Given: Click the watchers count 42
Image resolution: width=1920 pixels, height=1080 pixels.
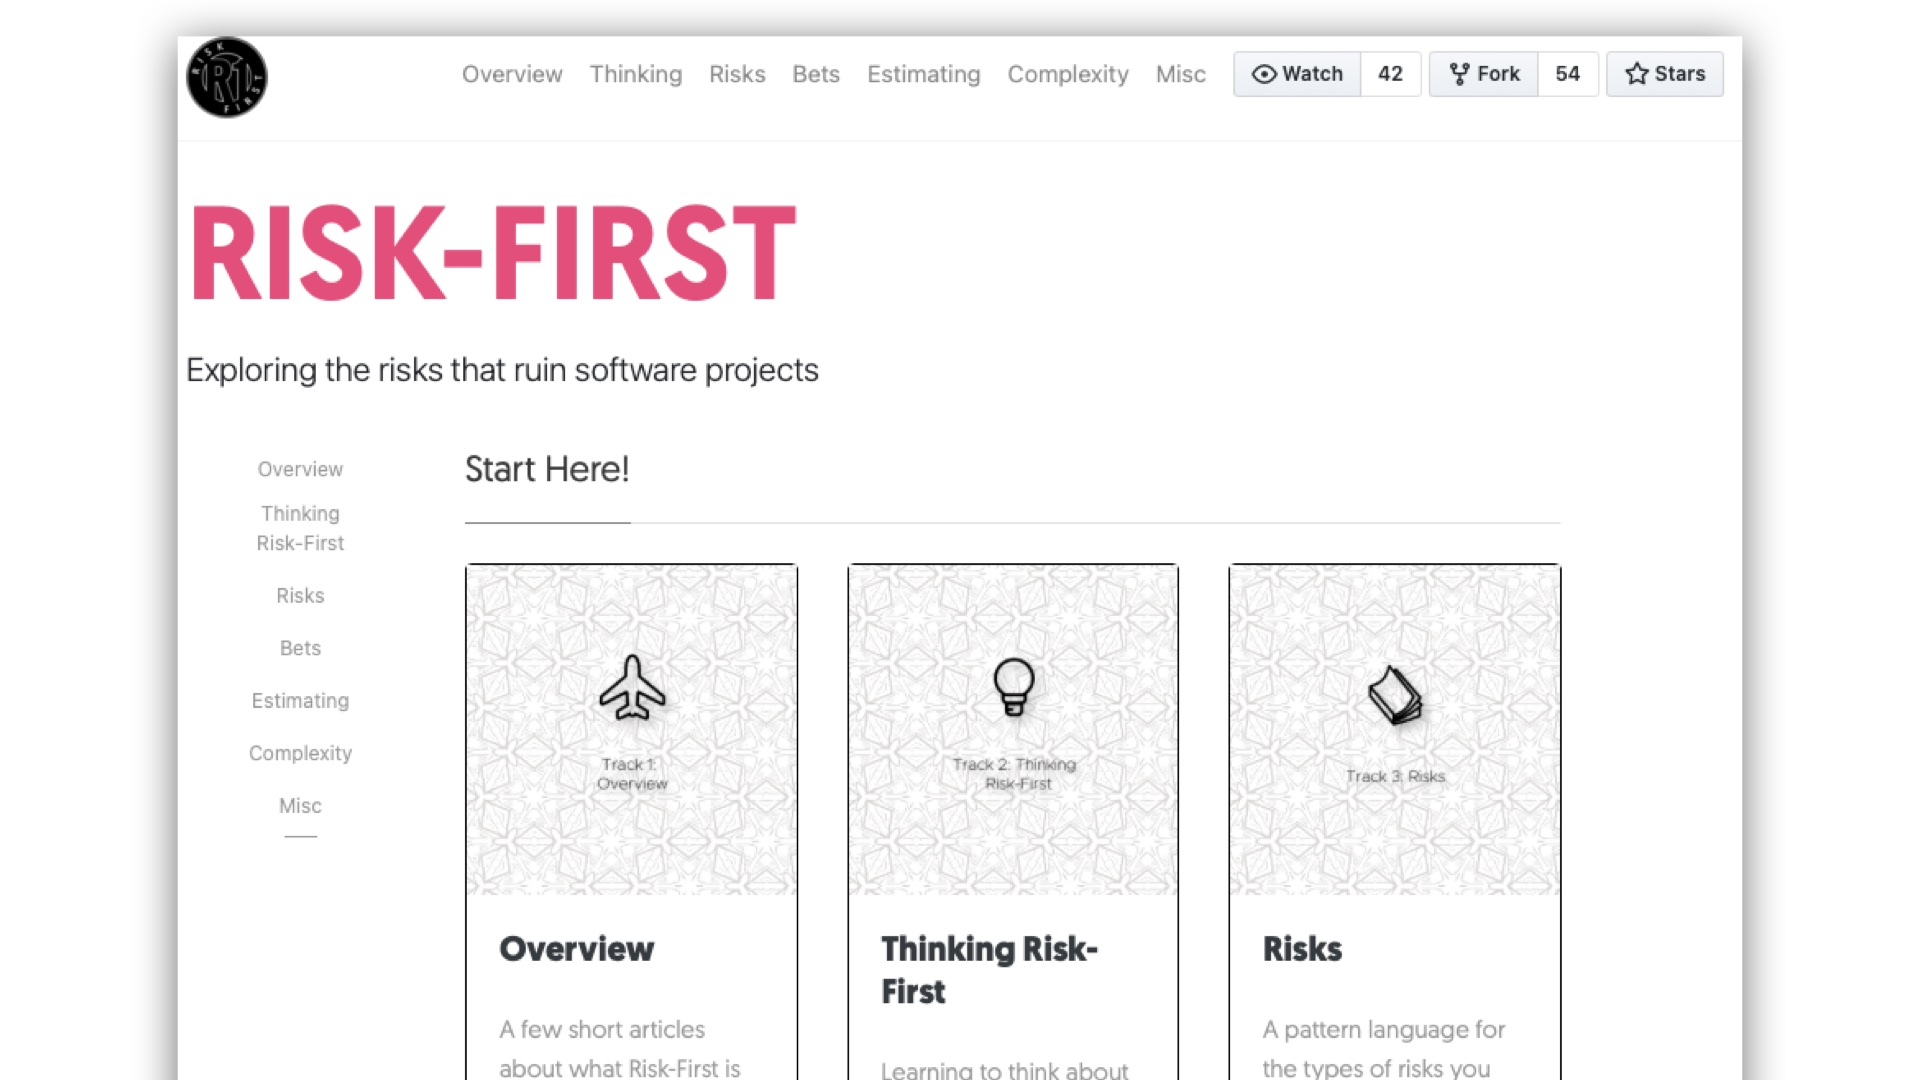Looking at the screenshot, I should pyautogui.click(x=1390, y=74).
